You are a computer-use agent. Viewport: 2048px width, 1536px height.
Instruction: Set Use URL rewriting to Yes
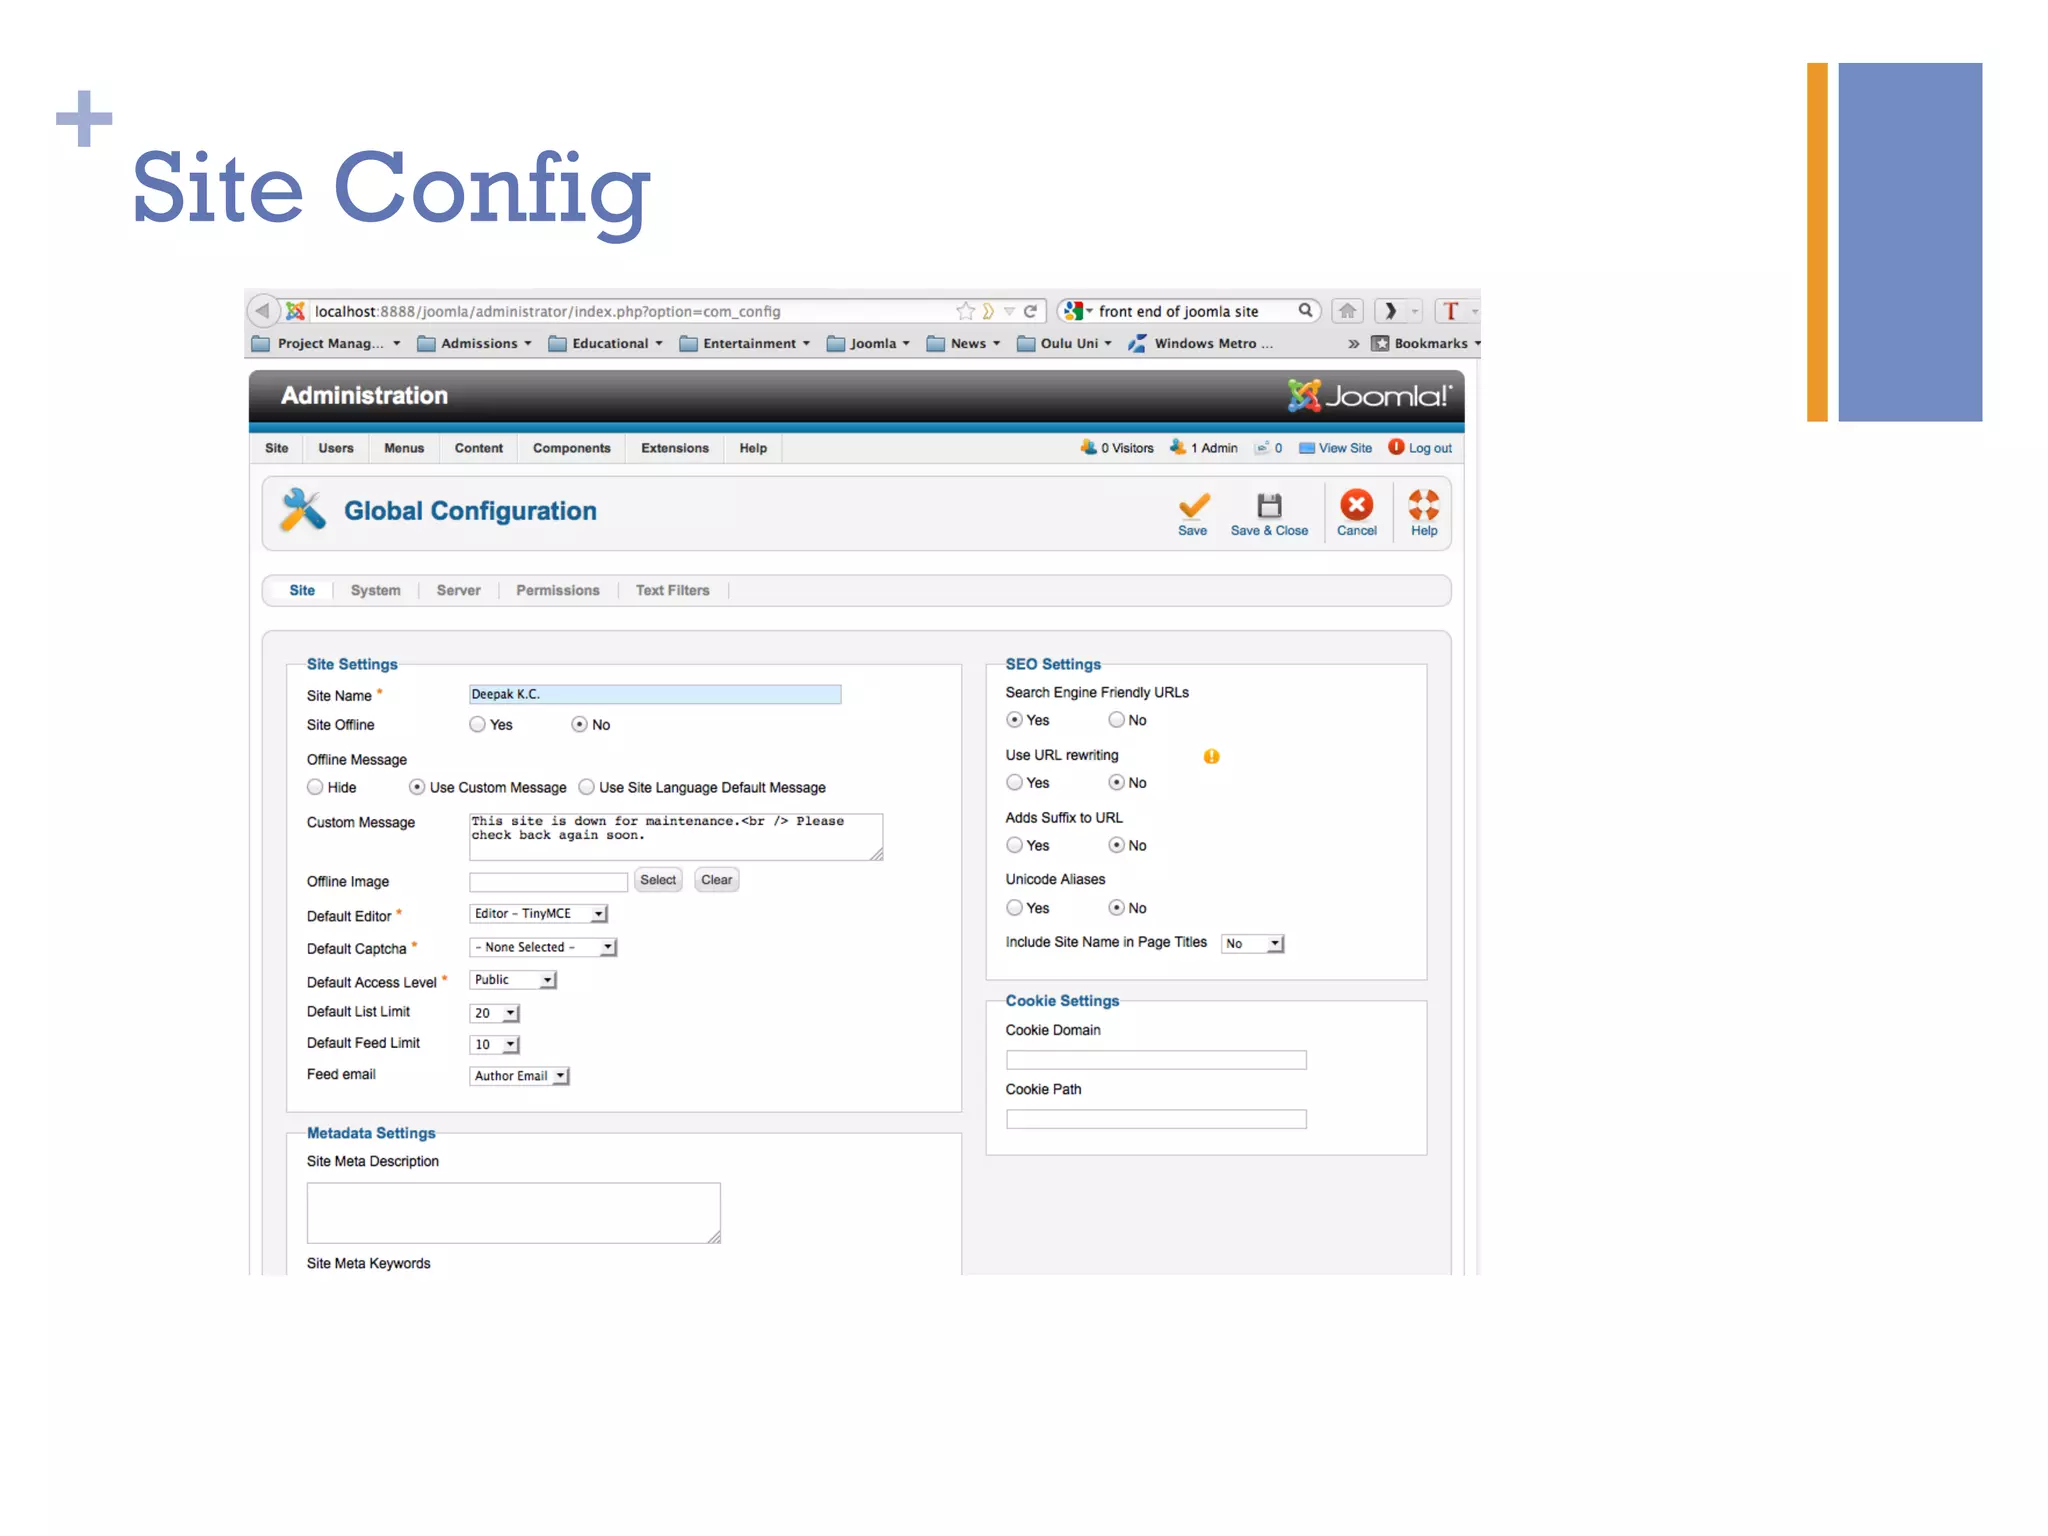click(x=1014, y=782)
